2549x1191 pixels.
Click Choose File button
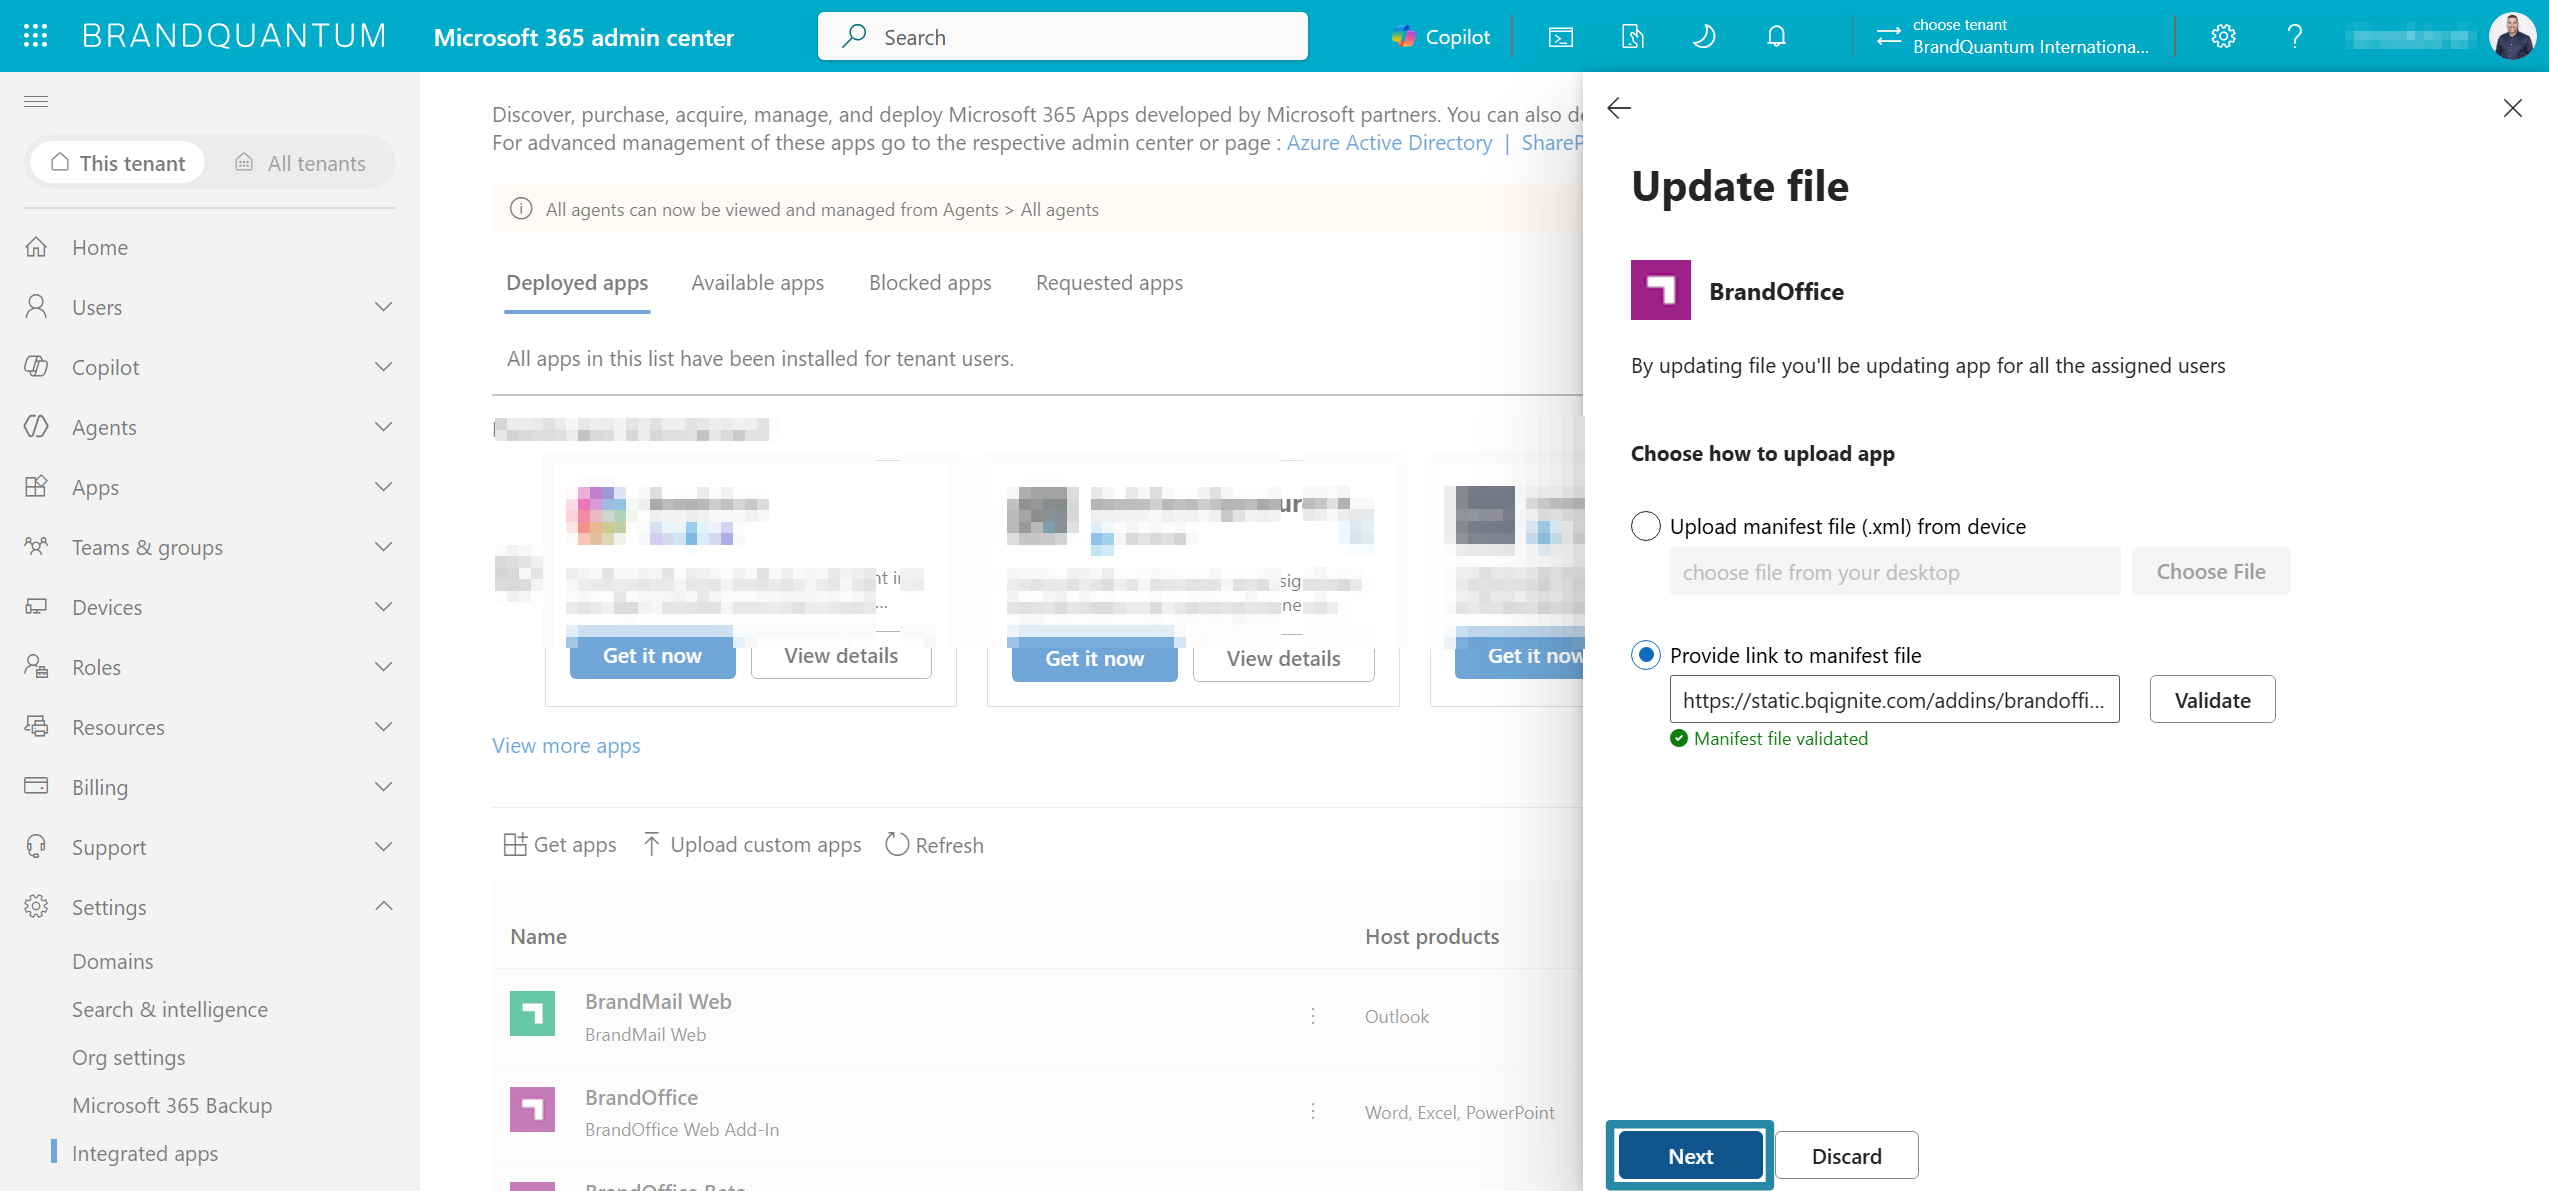pos(2211,571)
